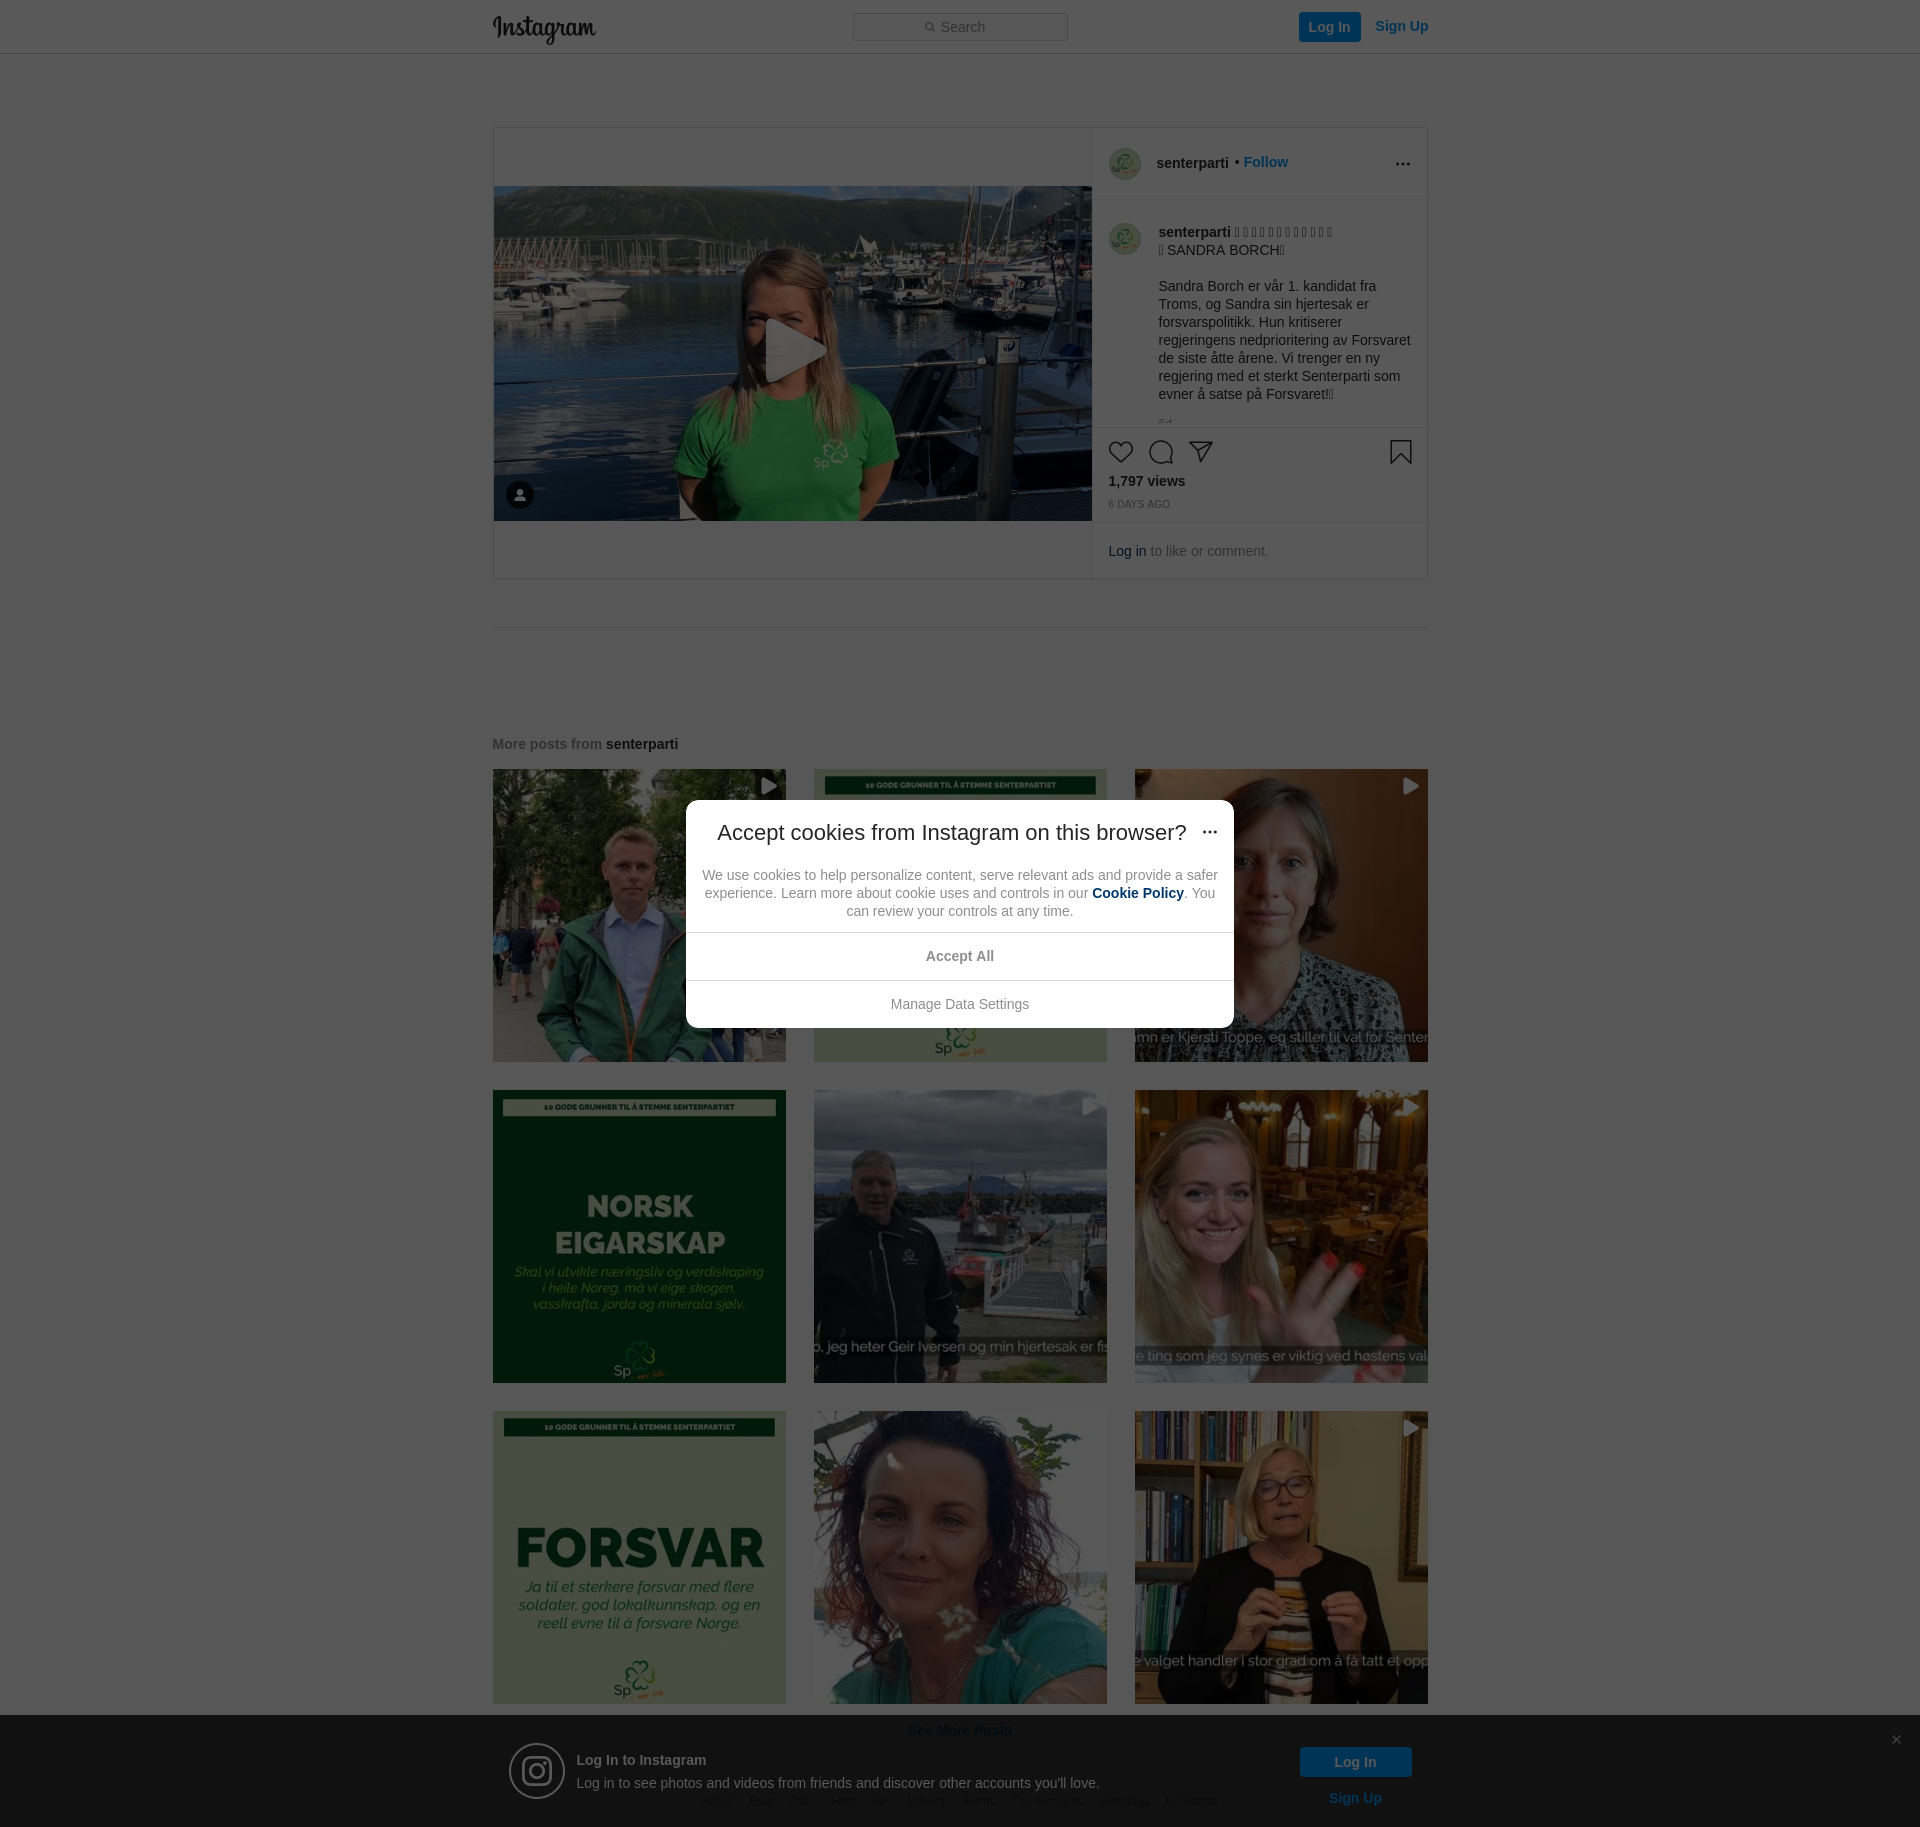The width and height of the screenshot is (1920, 1827).
Task: Follow the senterparti account
Action: (x=1265, y=162)
